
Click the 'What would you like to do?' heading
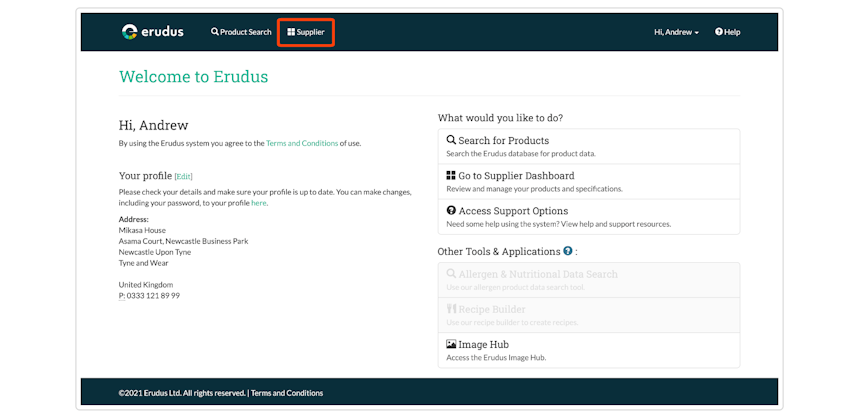501,118
